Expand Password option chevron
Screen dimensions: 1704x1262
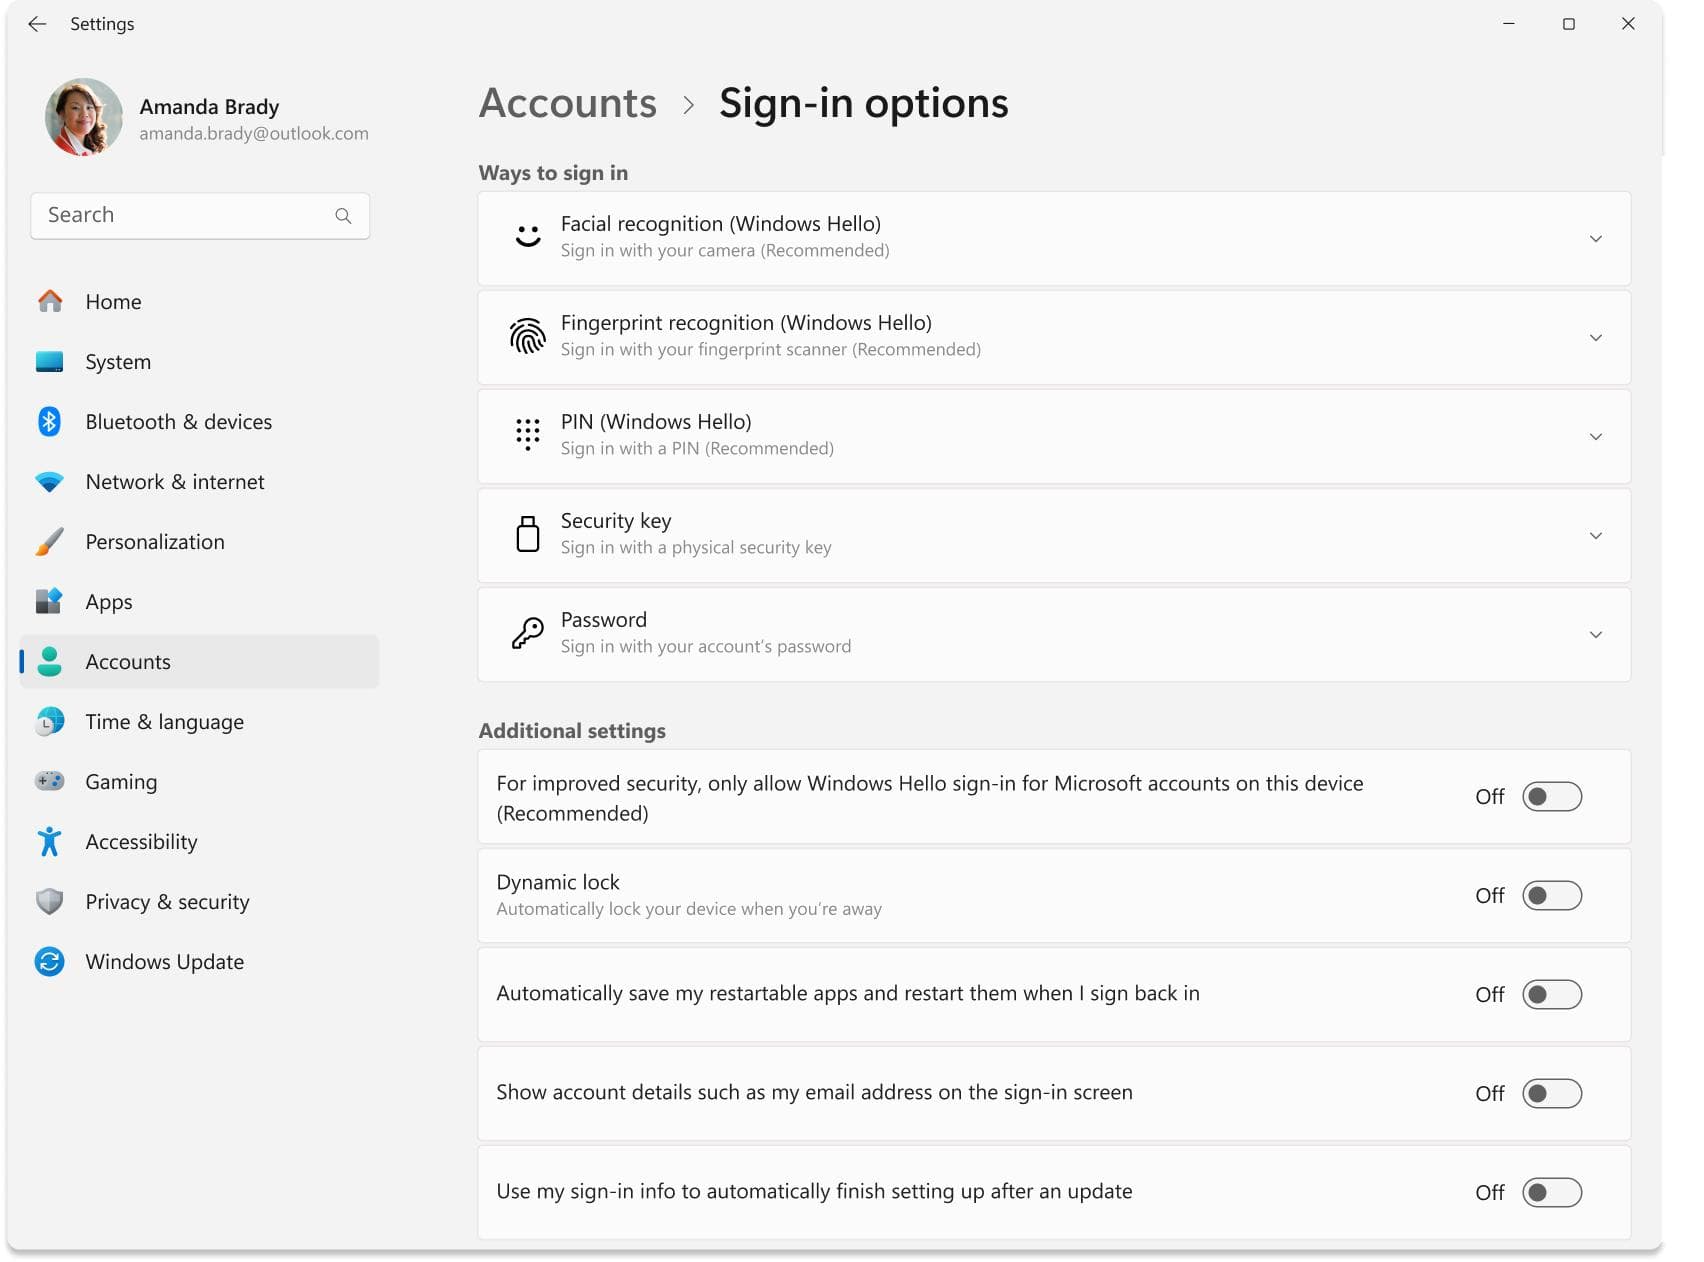coord(1596,635)
